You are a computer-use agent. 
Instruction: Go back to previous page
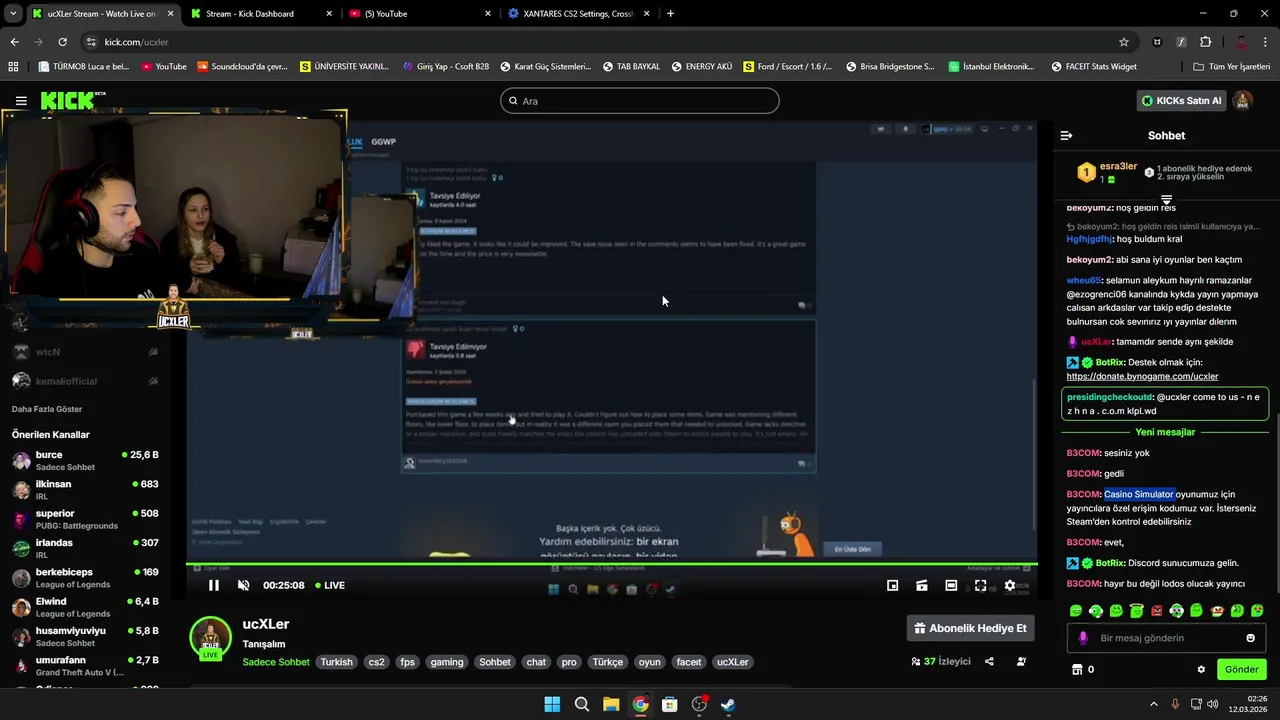pos(14,42)
